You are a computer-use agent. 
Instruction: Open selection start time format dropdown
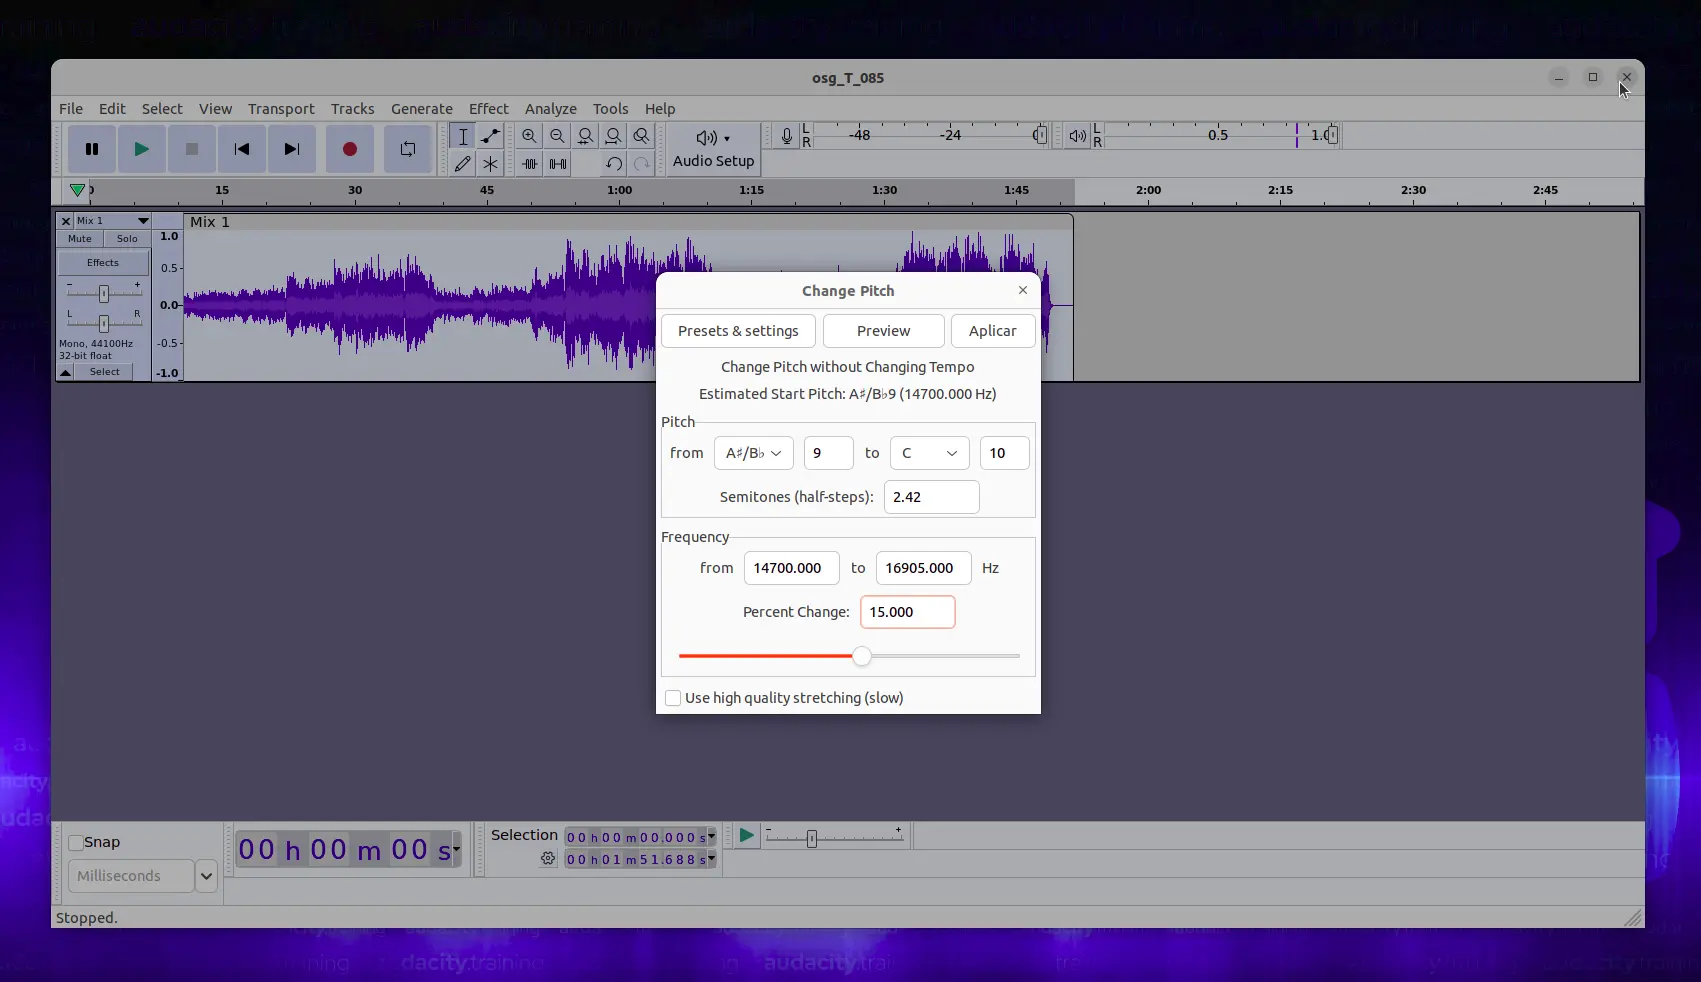(712, 837)
